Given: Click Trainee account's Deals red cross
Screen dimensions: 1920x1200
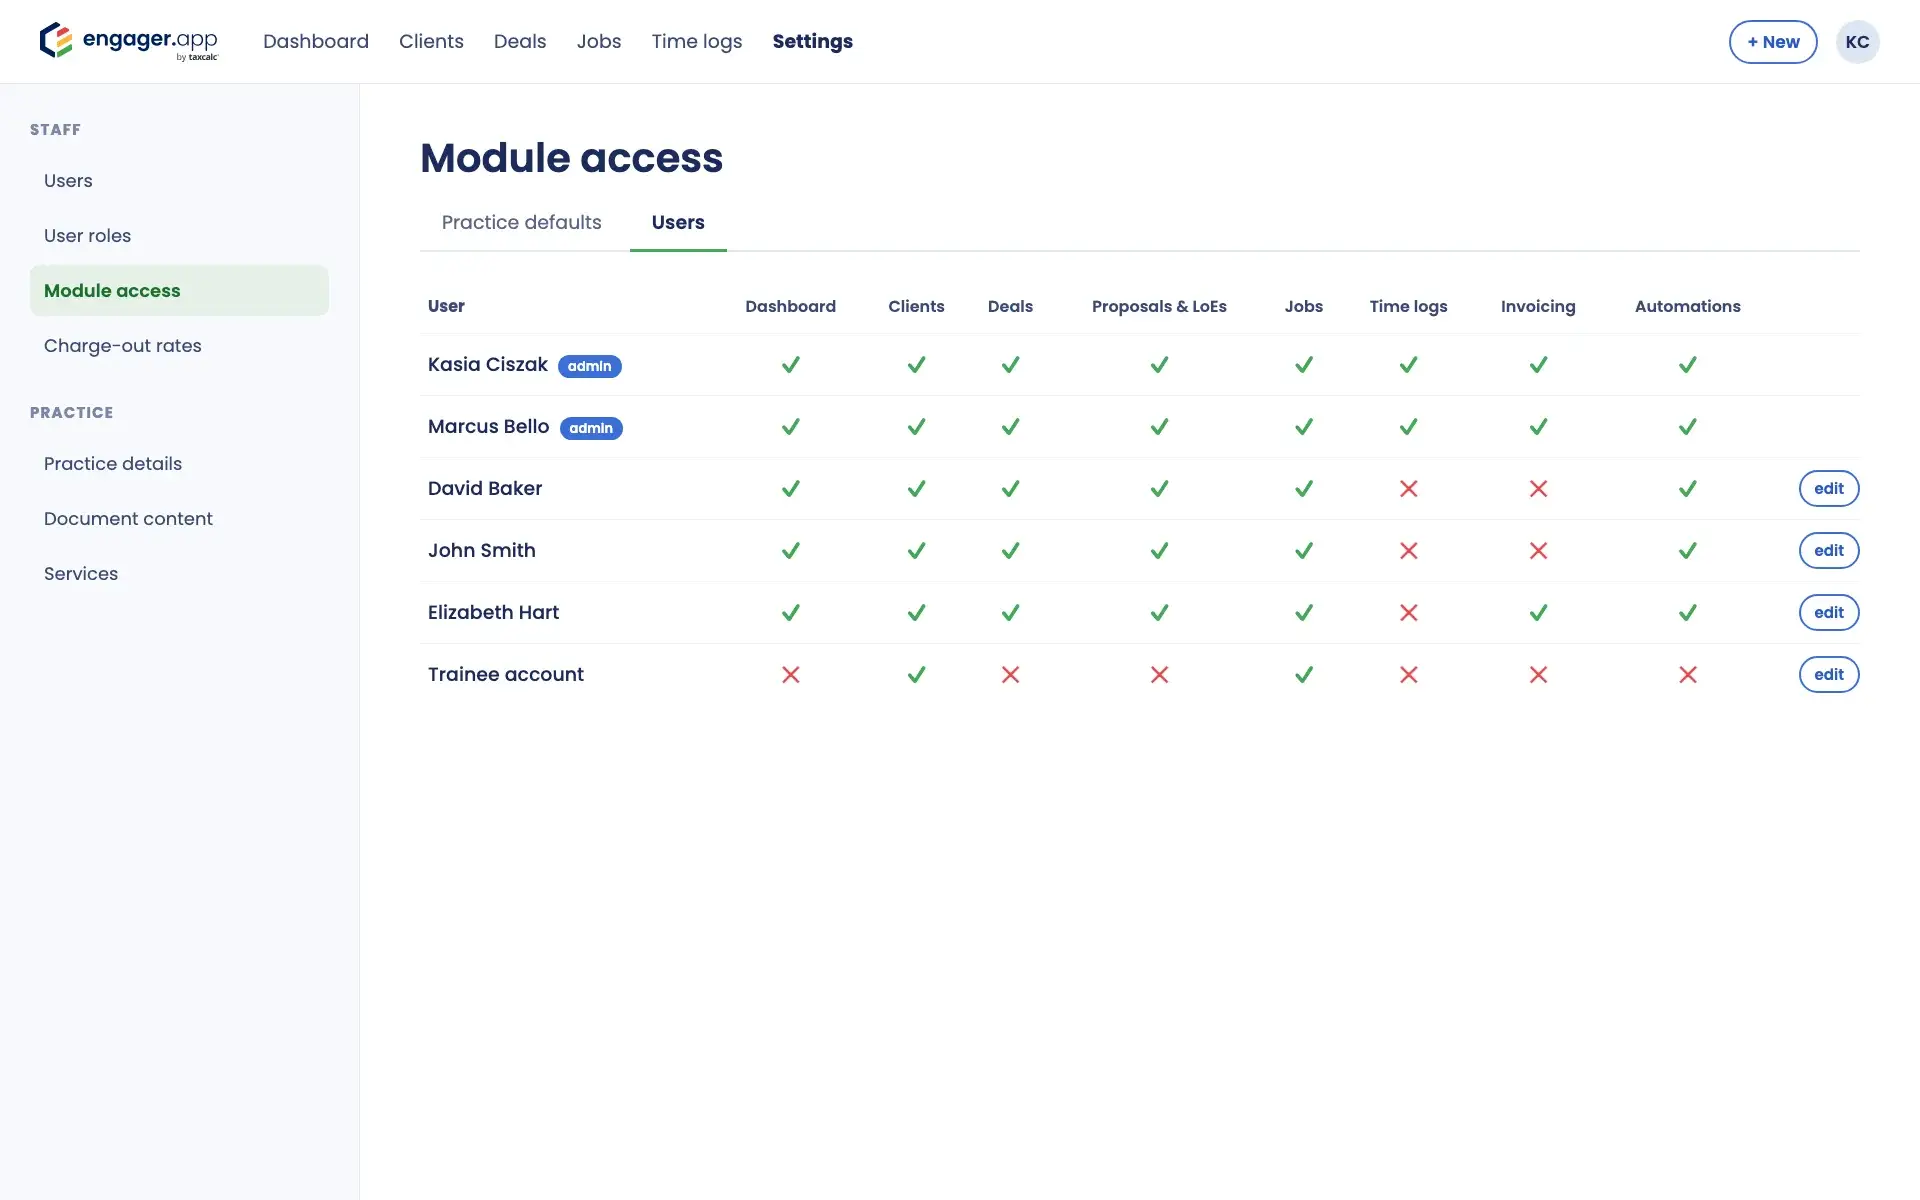Looking at the screenshot, I should click(1010, 675).
